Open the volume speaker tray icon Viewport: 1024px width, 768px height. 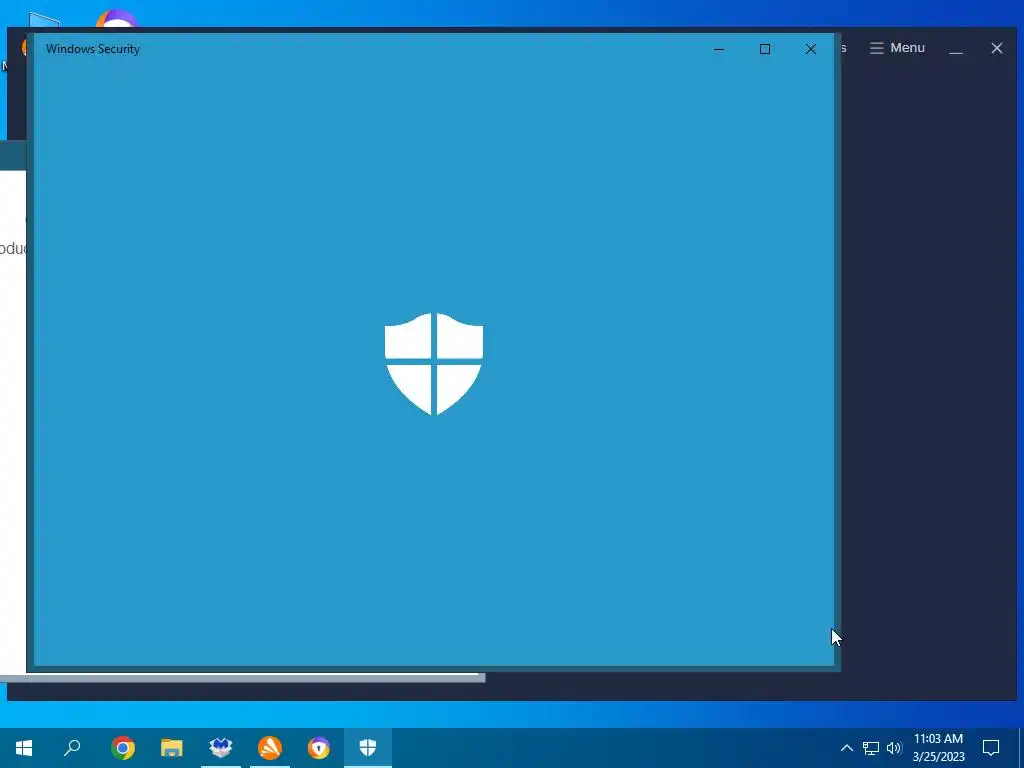pyautogui.click(x=894, y=748)
